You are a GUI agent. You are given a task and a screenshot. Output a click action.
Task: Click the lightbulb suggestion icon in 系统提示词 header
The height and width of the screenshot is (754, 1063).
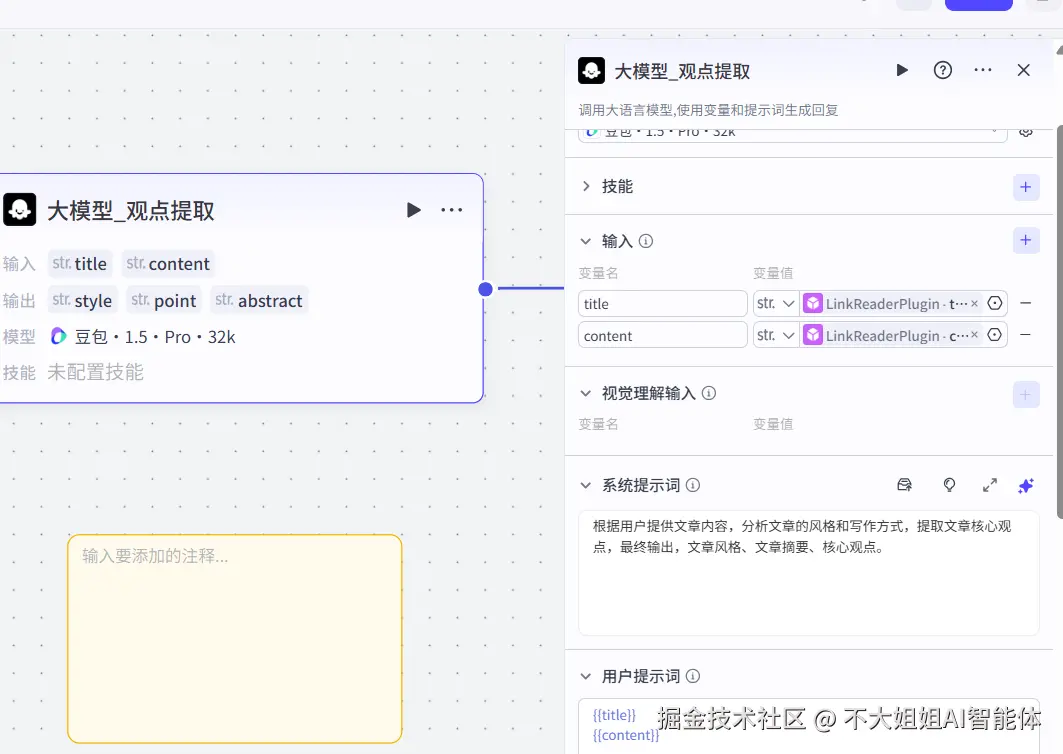pyautogui.click(x=948, y=485)
